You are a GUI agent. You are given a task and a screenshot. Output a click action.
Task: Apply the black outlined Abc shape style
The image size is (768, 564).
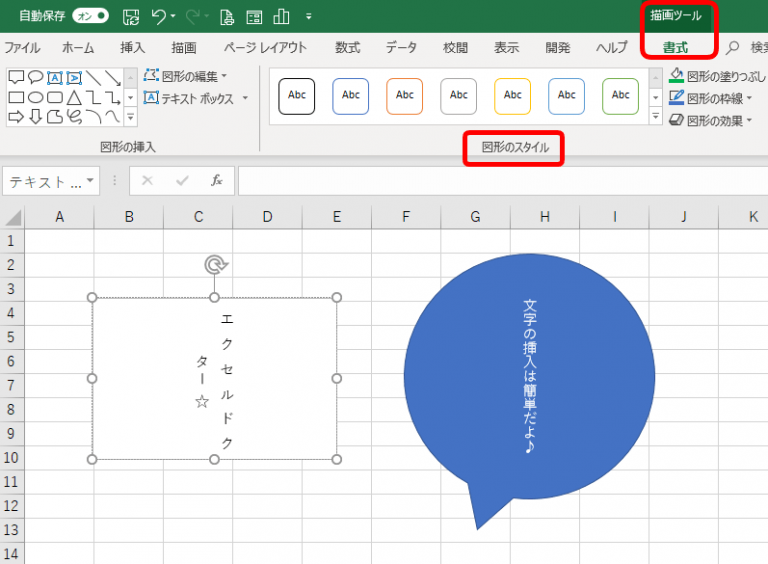click(x=297, y=96)
